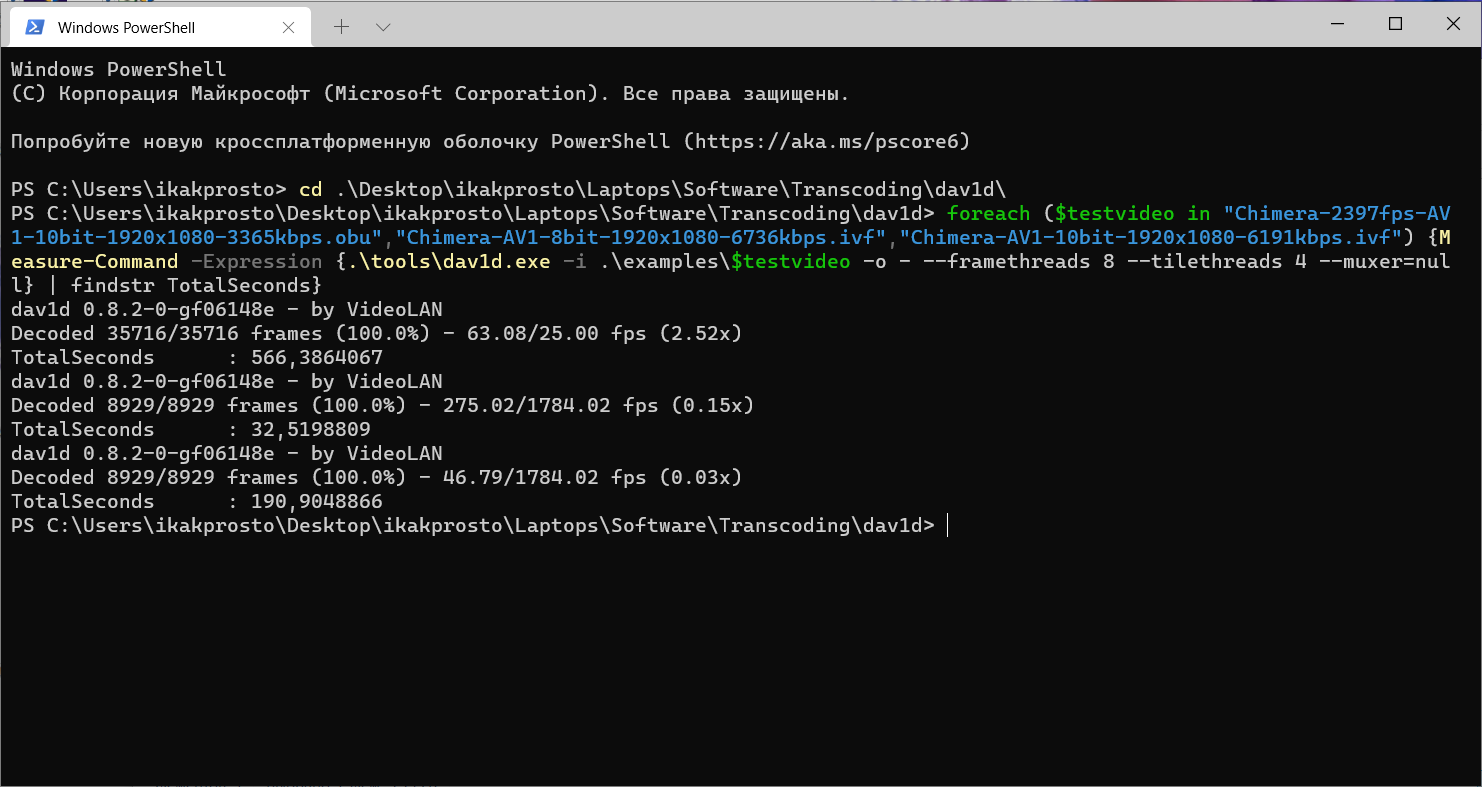Click the line ending with '(0.15x)'
The image size is (1482, 787).
383,405
